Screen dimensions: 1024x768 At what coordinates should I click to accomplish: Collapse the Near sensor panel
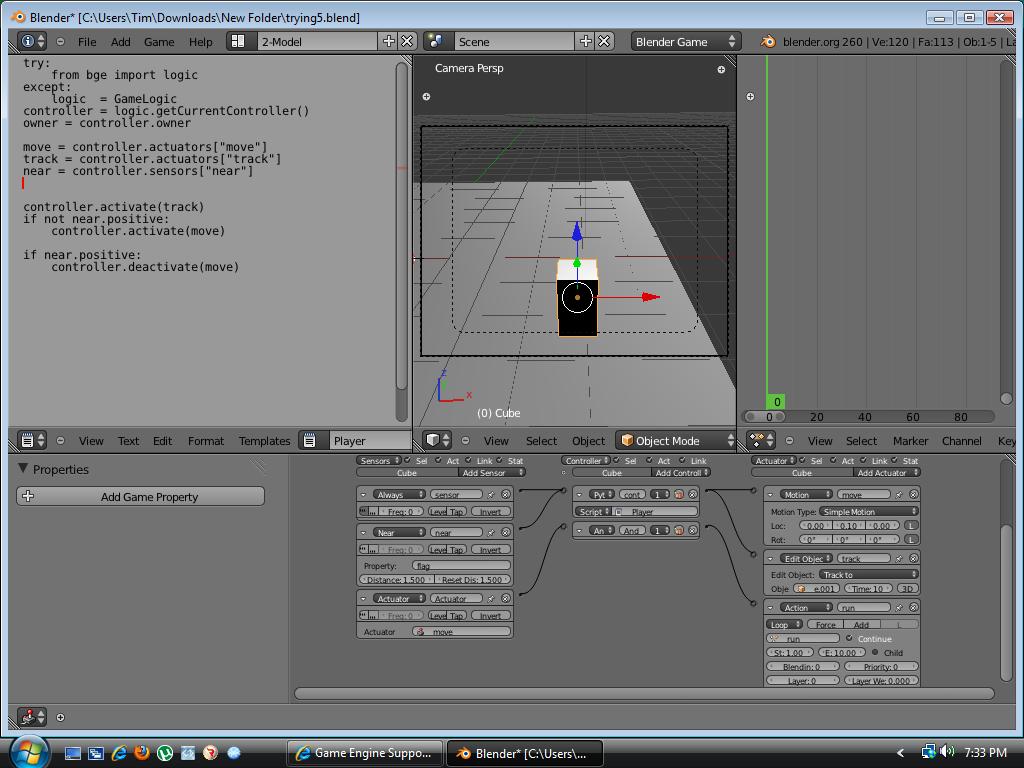(x=364, y=533)
